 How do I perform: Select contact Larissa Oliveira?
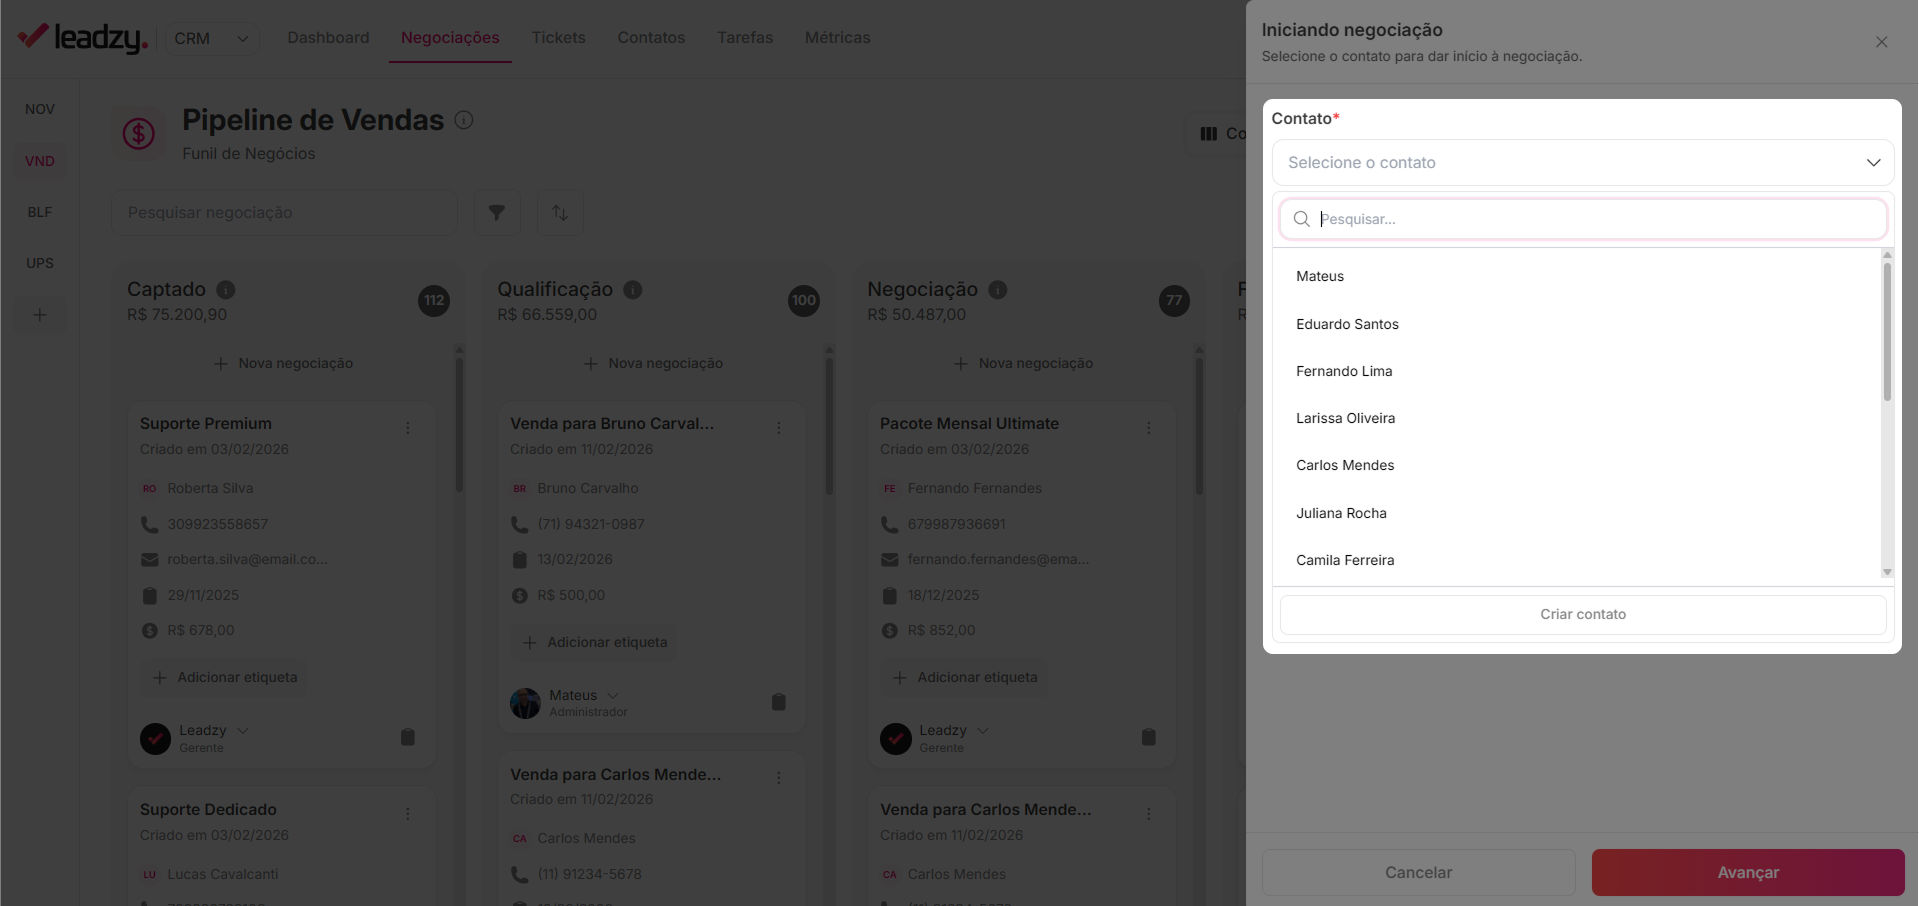click(x=1577, y=418)
